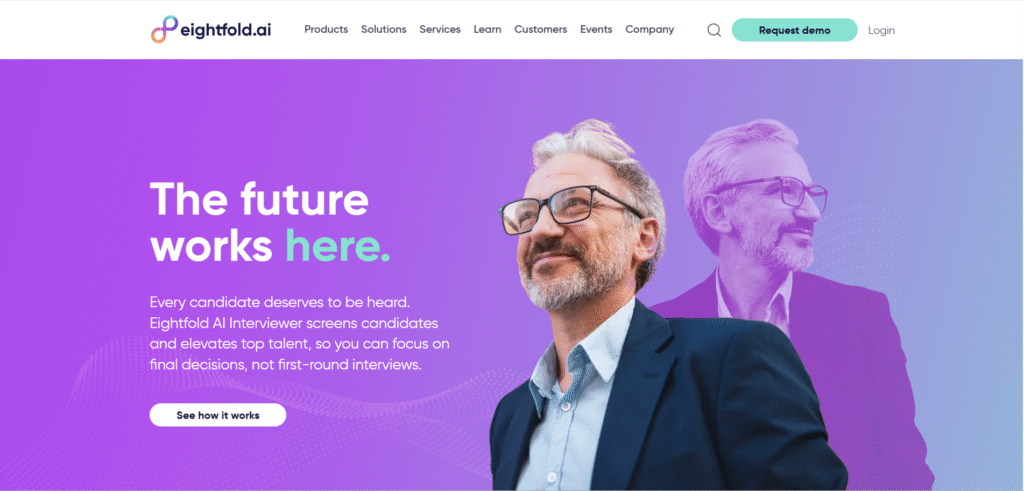This screenshot has height=491, width=1024.
Task: Open the Products menu
Action: 326,29
